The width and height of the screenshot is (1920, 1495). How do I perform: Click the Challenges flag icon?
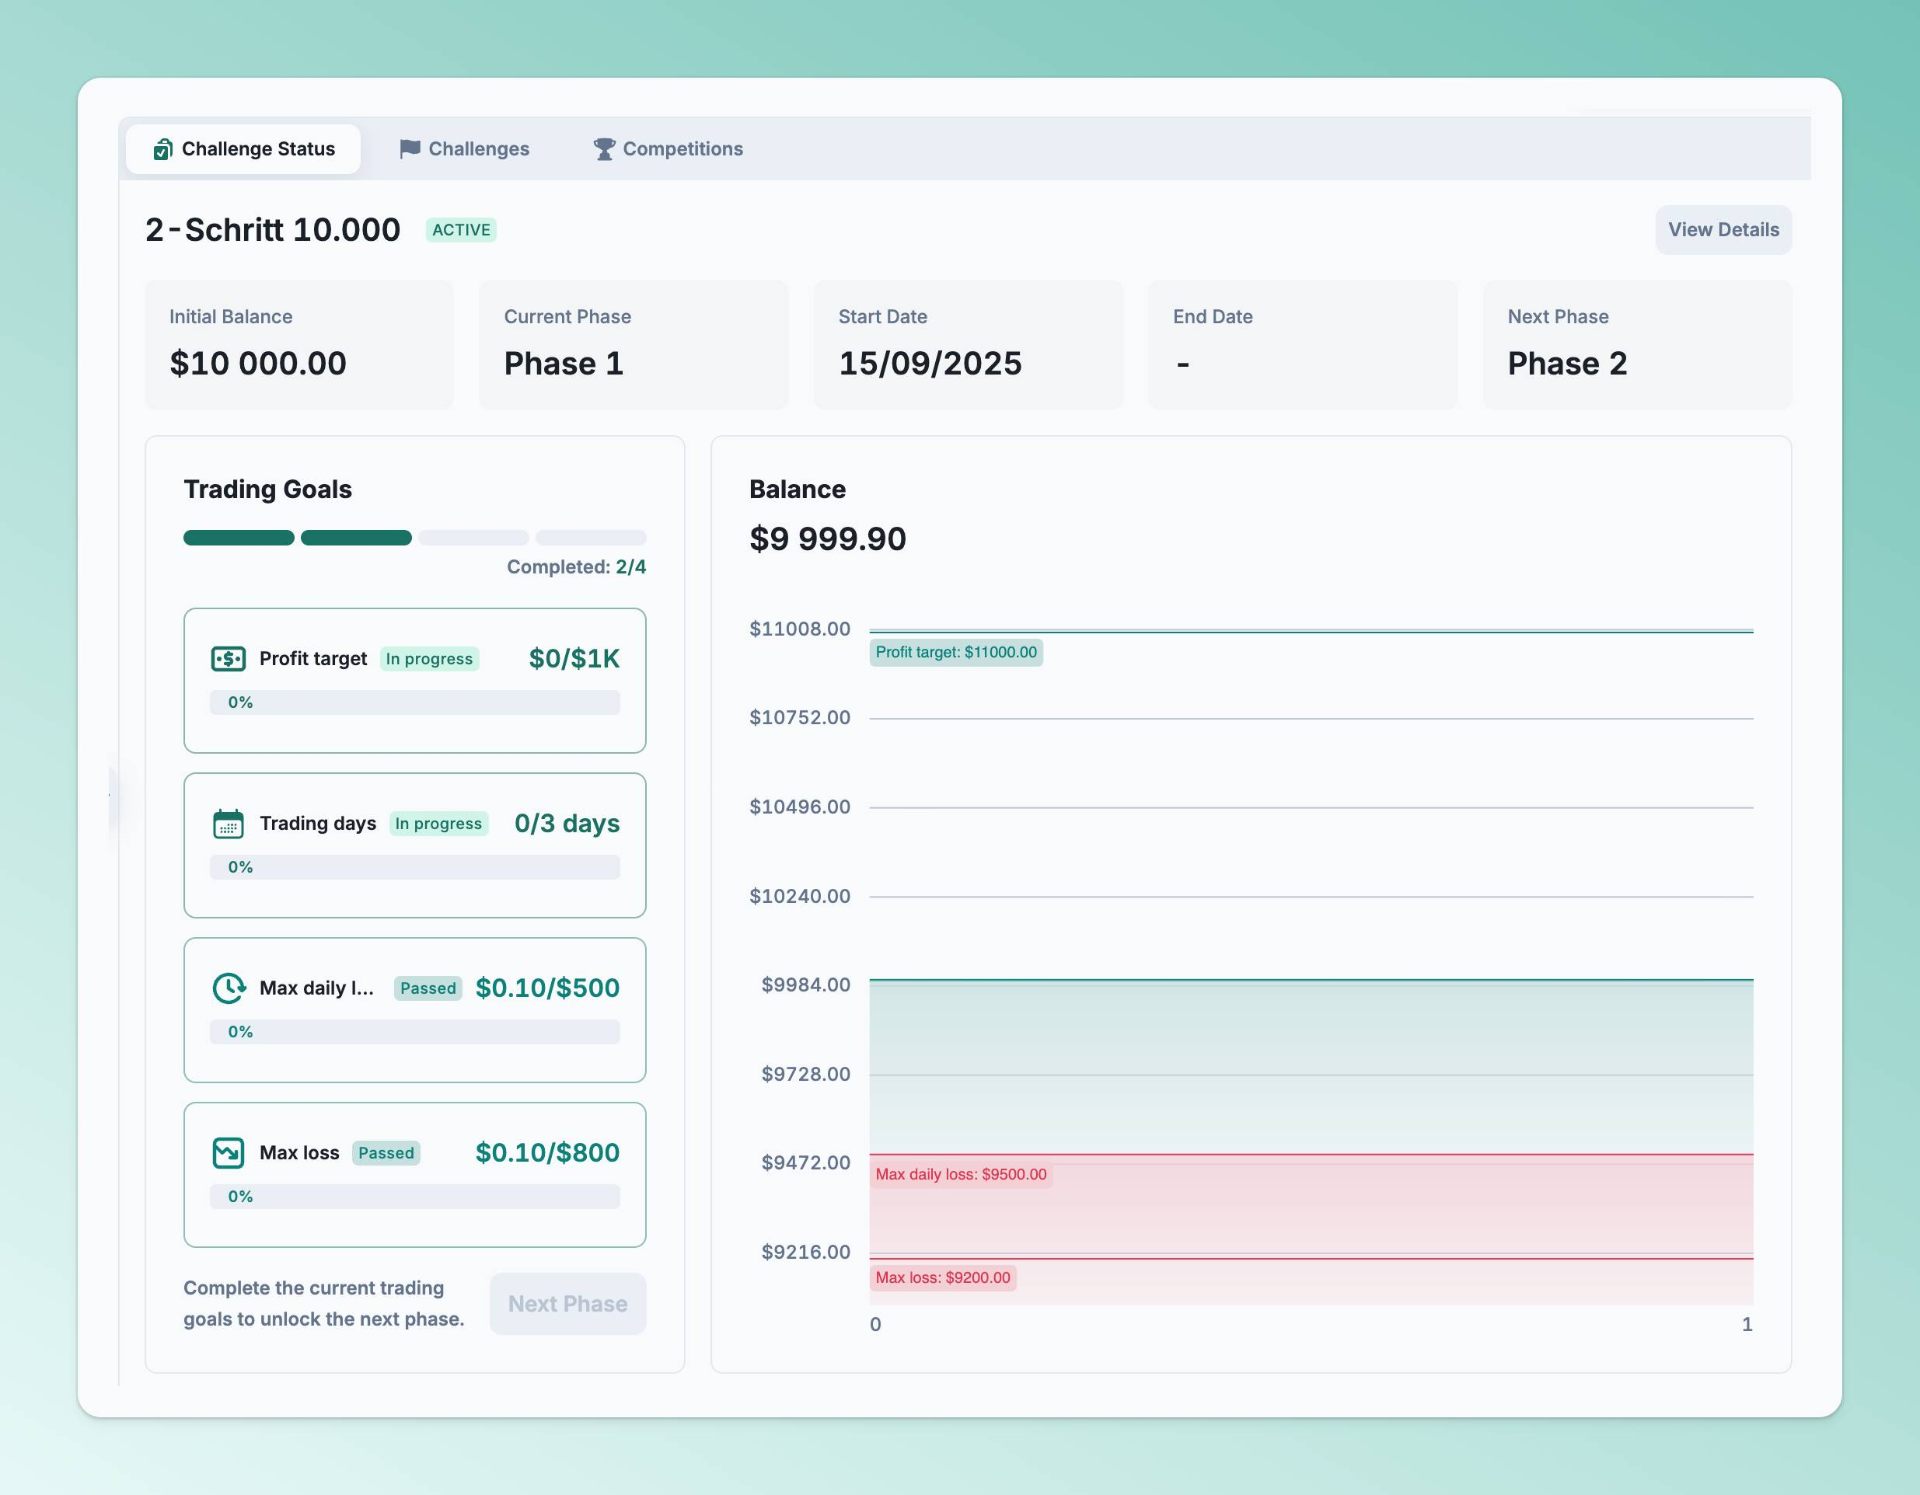[410, 149]
